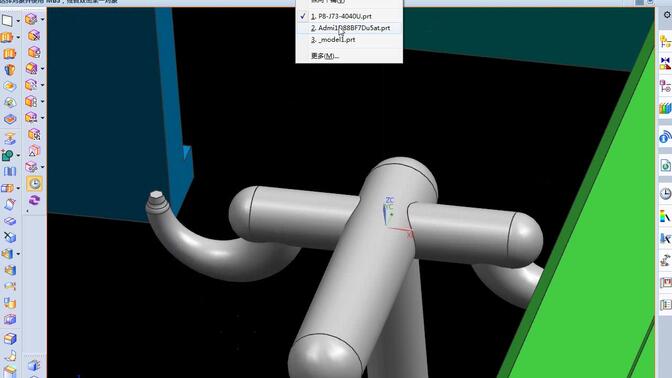Click the blue cube with black X icon
Image resolution: width=672 pixels, height=378 pixels.
[9, 237]
